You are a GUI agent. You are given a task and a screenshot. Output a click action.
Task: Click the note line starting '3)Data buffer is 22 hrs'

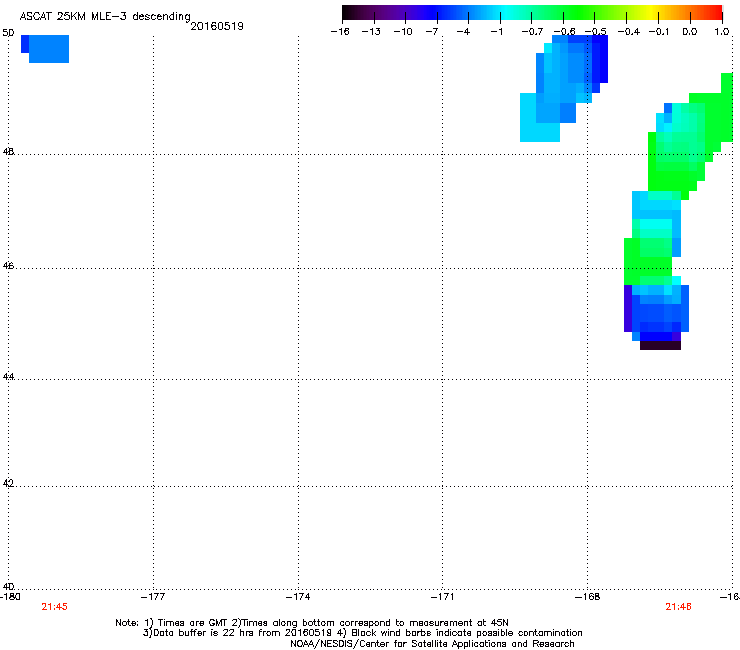tap(362, 633)
